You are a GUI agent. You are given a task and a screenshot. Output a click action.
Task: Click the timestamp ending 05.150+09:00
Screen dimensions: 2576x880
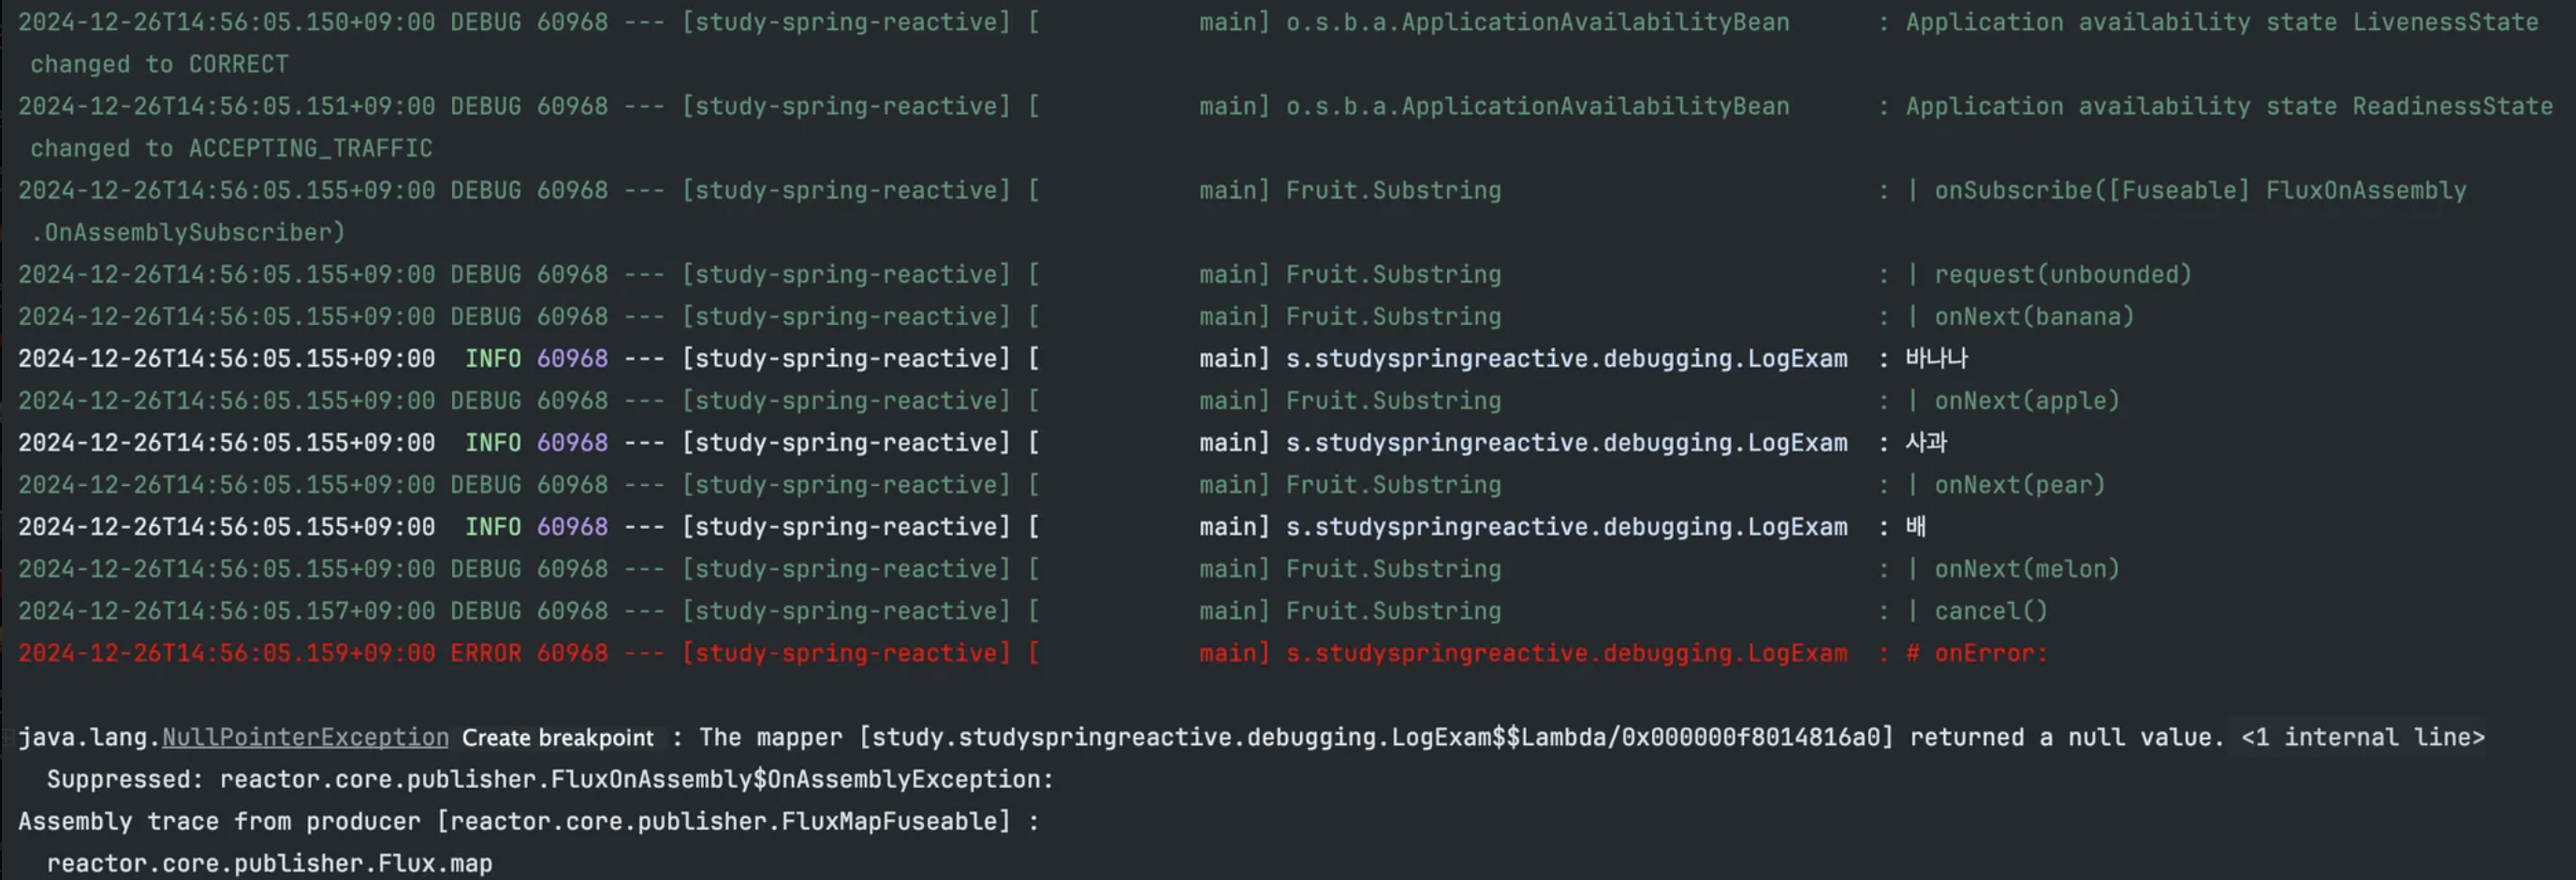[227, 22]
